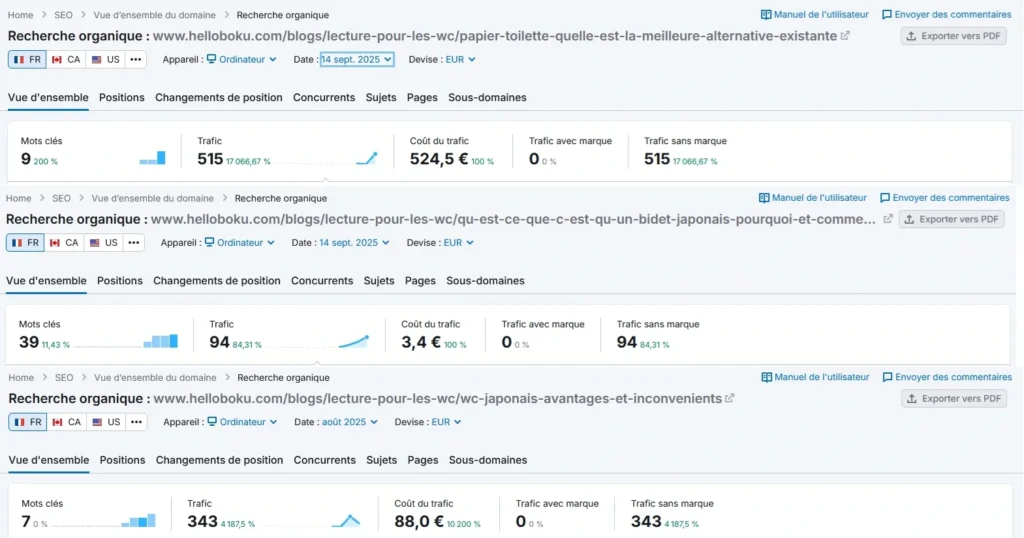Image resolution: width=1024 pixels, height=538 pixels.
Task: Click Mots clés bar chart in bidet-japonais report
Action: click(x=160, y=341)
